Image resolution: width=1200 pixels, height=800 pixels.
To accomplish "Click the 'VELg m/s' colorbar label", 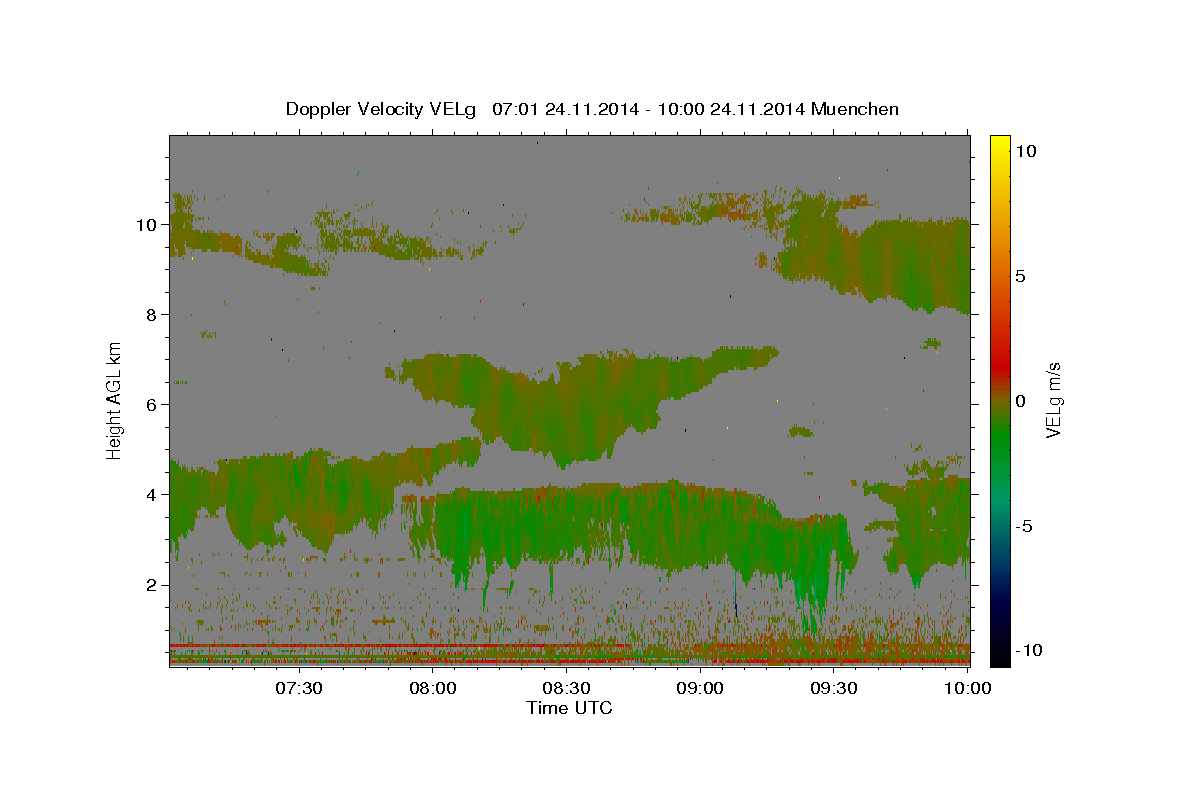I will pyautogui.click(x=1052, y=400).
